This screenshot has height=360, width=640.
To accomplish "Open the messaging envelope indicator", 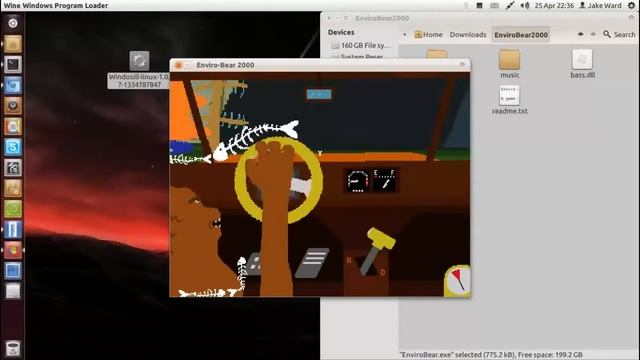I will click(x=494, y=6).
